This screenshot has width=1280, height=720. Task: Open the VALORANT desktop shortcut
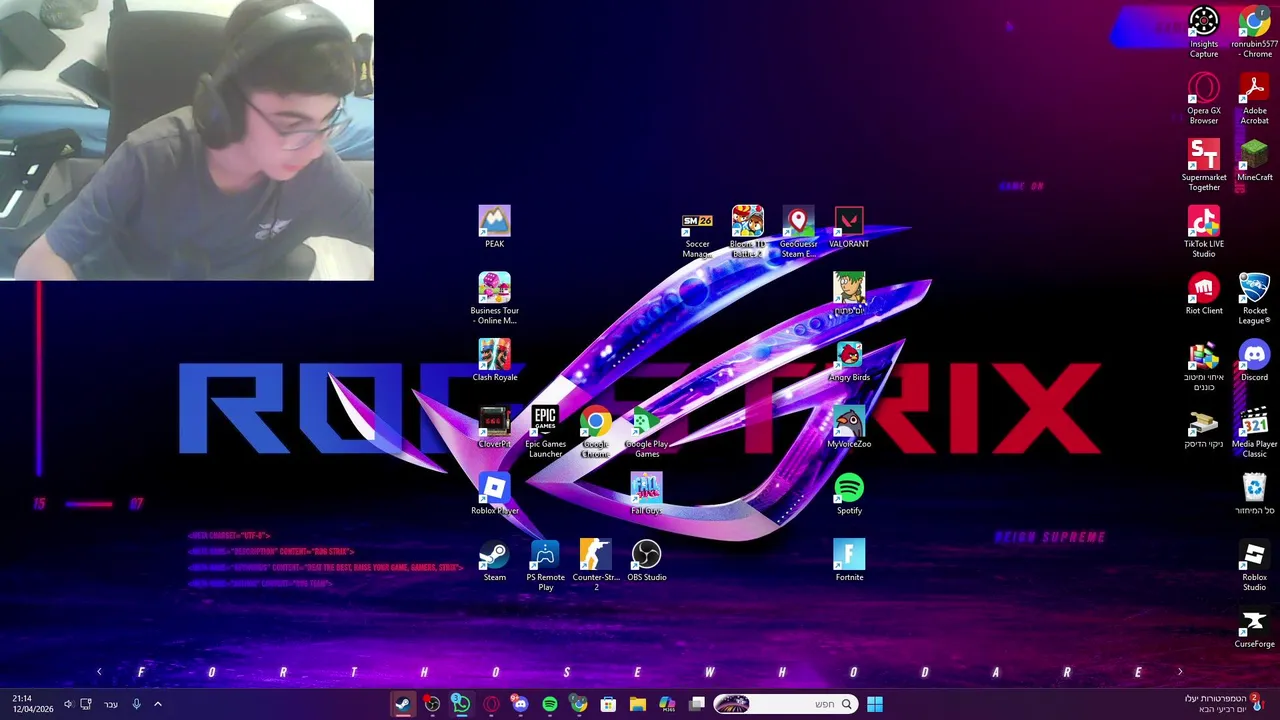(x=849, y=227)
